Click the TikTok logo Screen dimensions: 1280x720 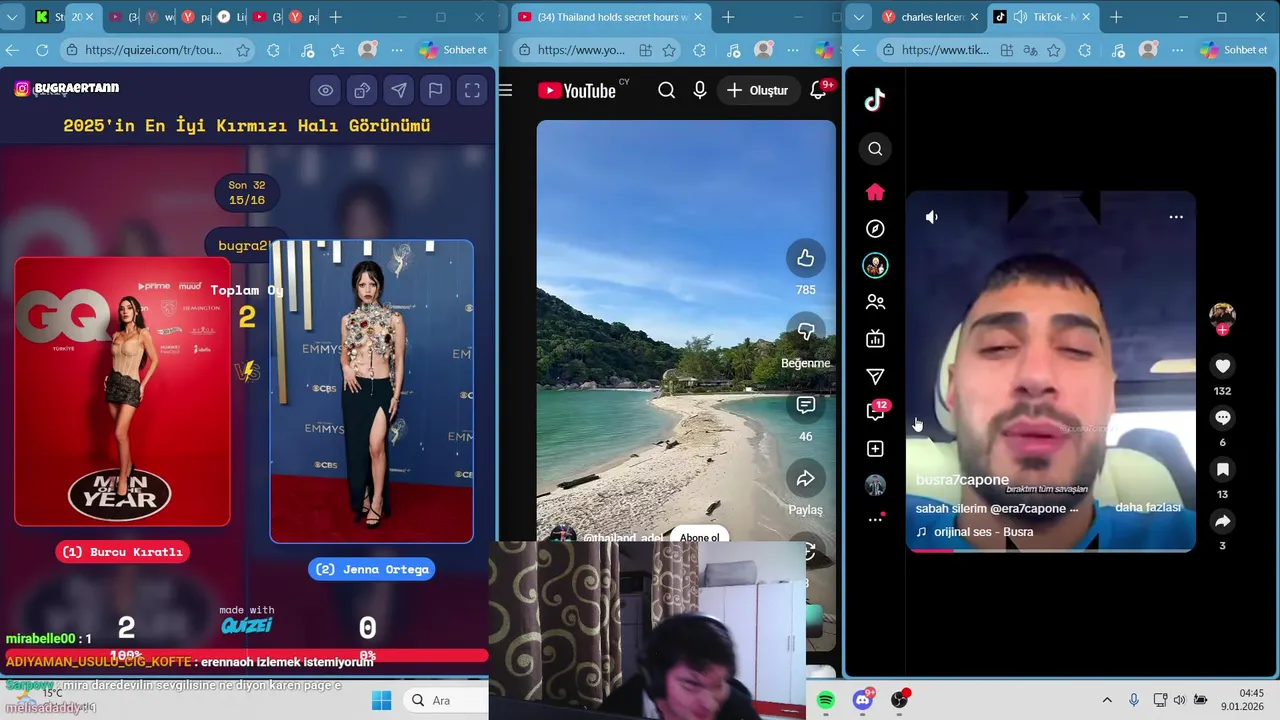875,100
